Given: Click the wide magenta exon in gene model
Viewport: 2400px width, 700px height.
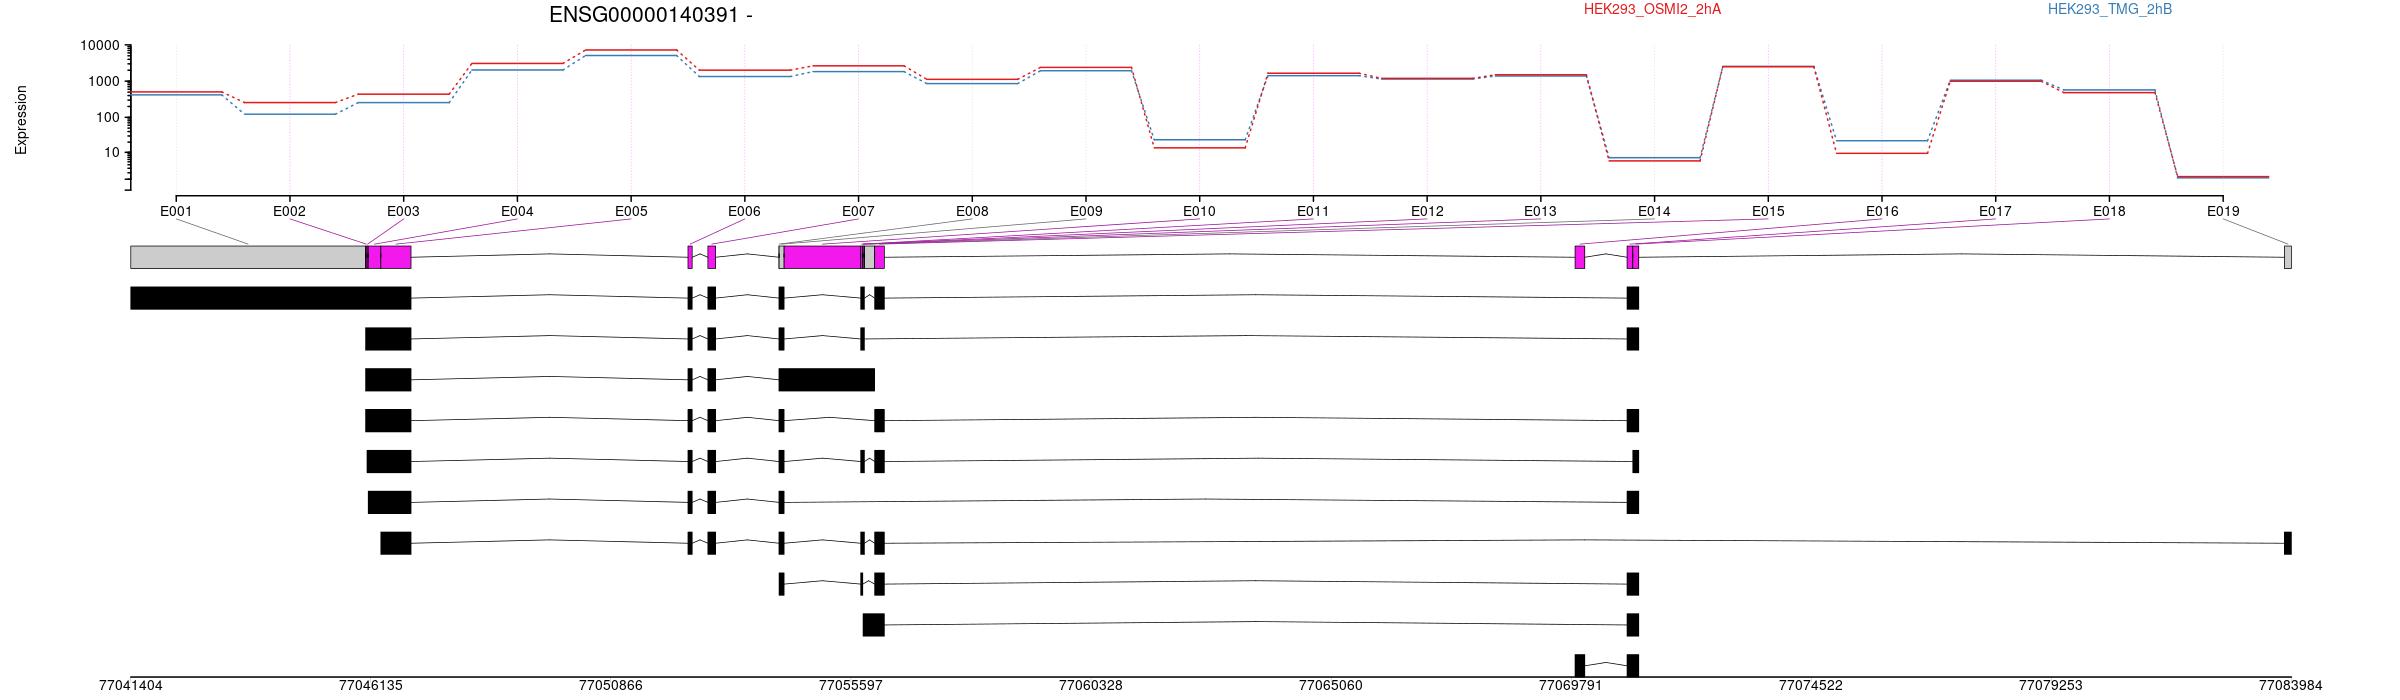Looking at the screenshot, I should (x=822, y=257).
